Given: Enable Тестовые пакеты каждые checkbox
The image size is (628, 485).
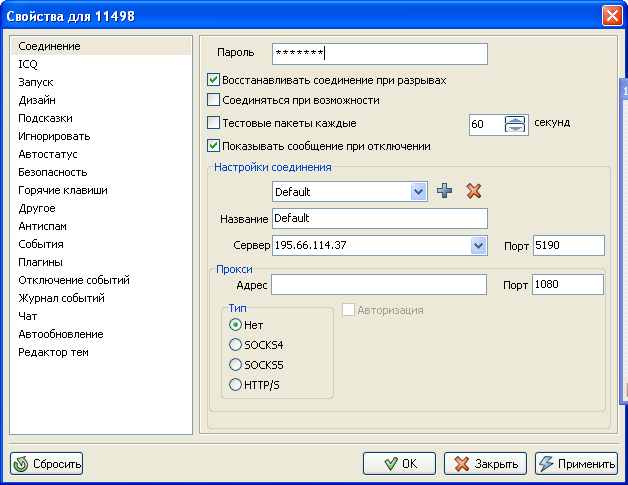Looking at the screenshot, I should point(213,124).
